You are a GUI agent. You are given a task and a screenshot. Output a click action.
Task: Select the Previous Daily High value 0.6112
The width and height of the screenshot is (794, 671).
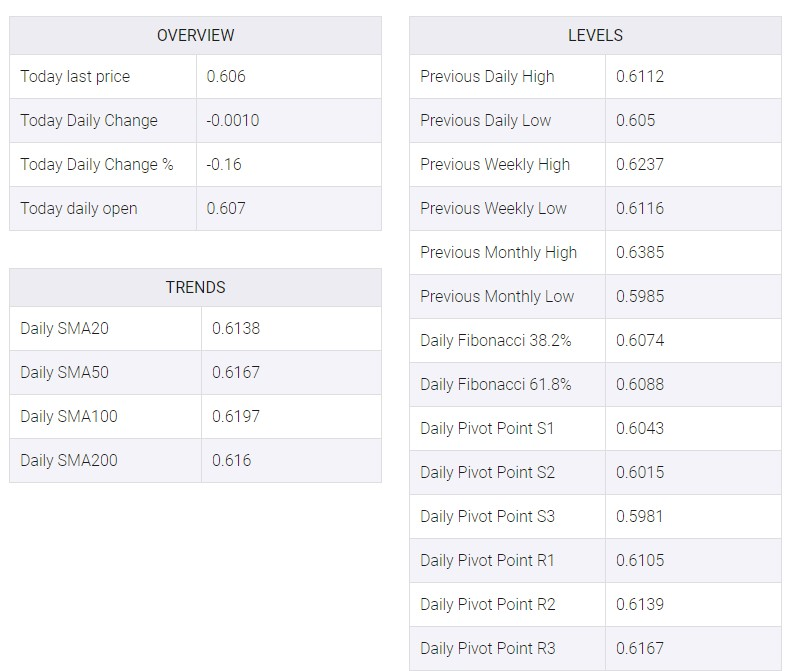tap(640, 76)
